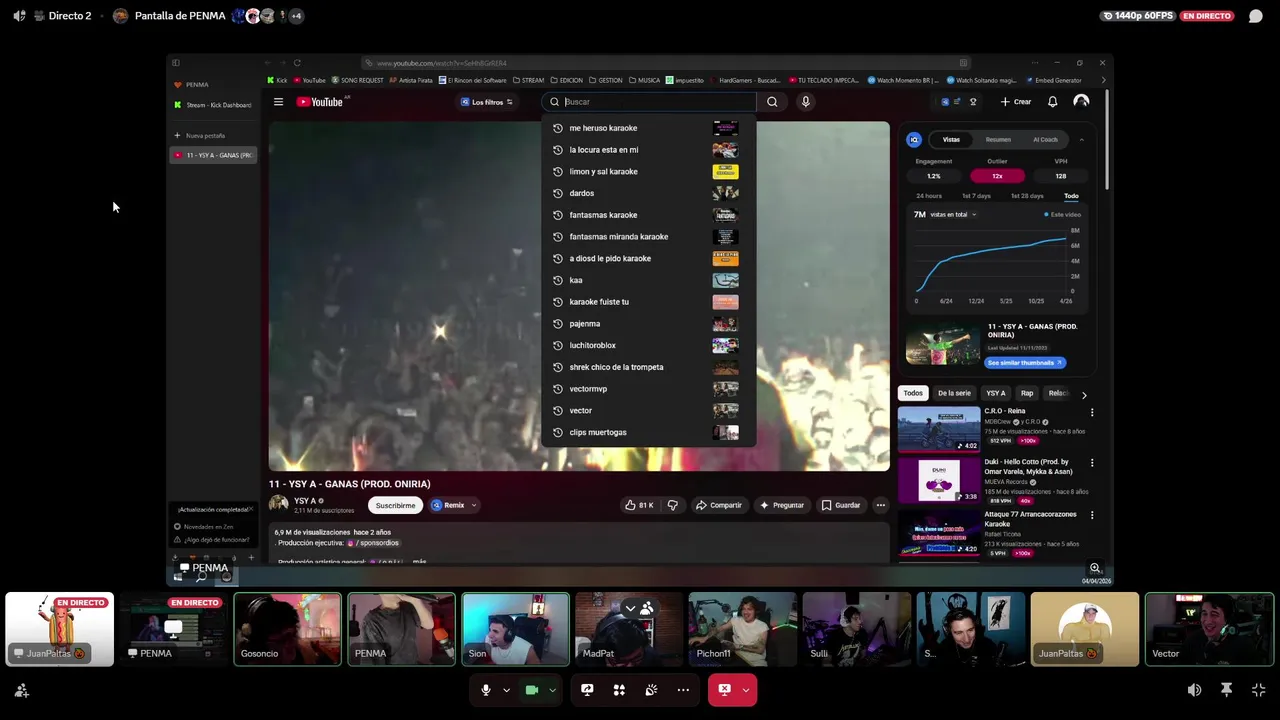The height and width of the screenshot is (720, 1280).
Task: Open more call options (three dots)
Action: (683, 690)
